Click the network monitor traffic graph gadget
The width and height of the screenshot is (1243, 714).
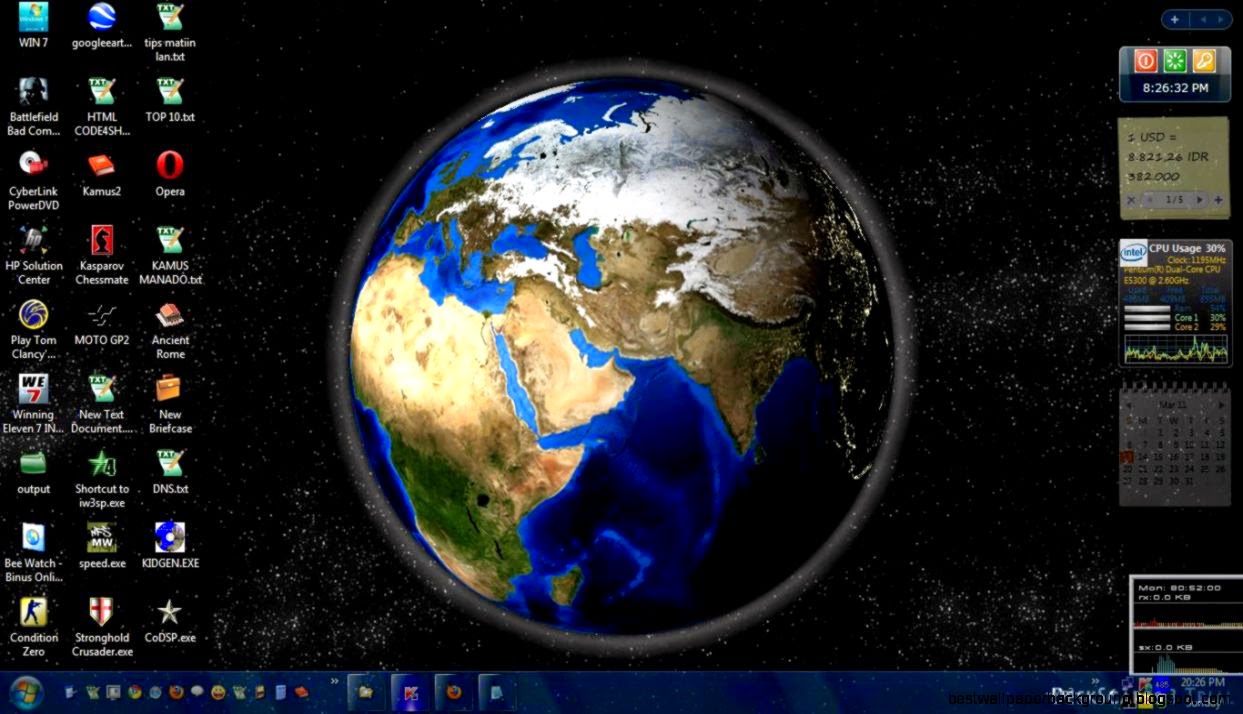[x=1186, y=625]
